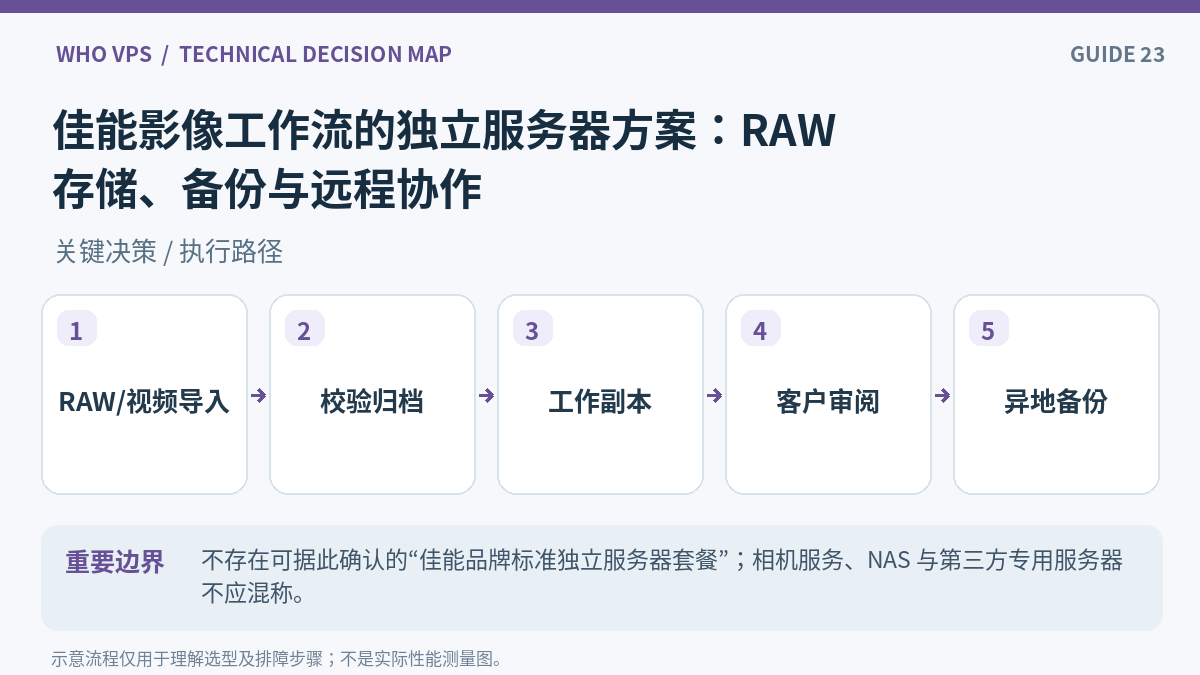This screenshot has width=1200, height=675.
Task: Click the GUIDE 23 label
Action: [1117, 54]
